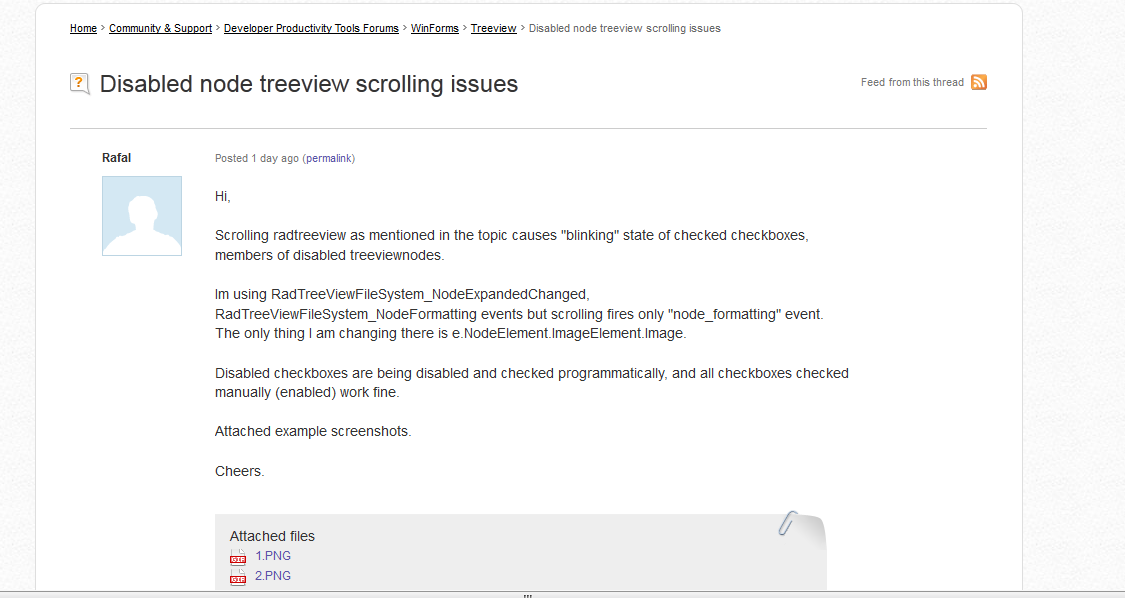Navigate to Developer Productivity Tools Forums
Screen dimensions: 1125x598
(311, 28)
